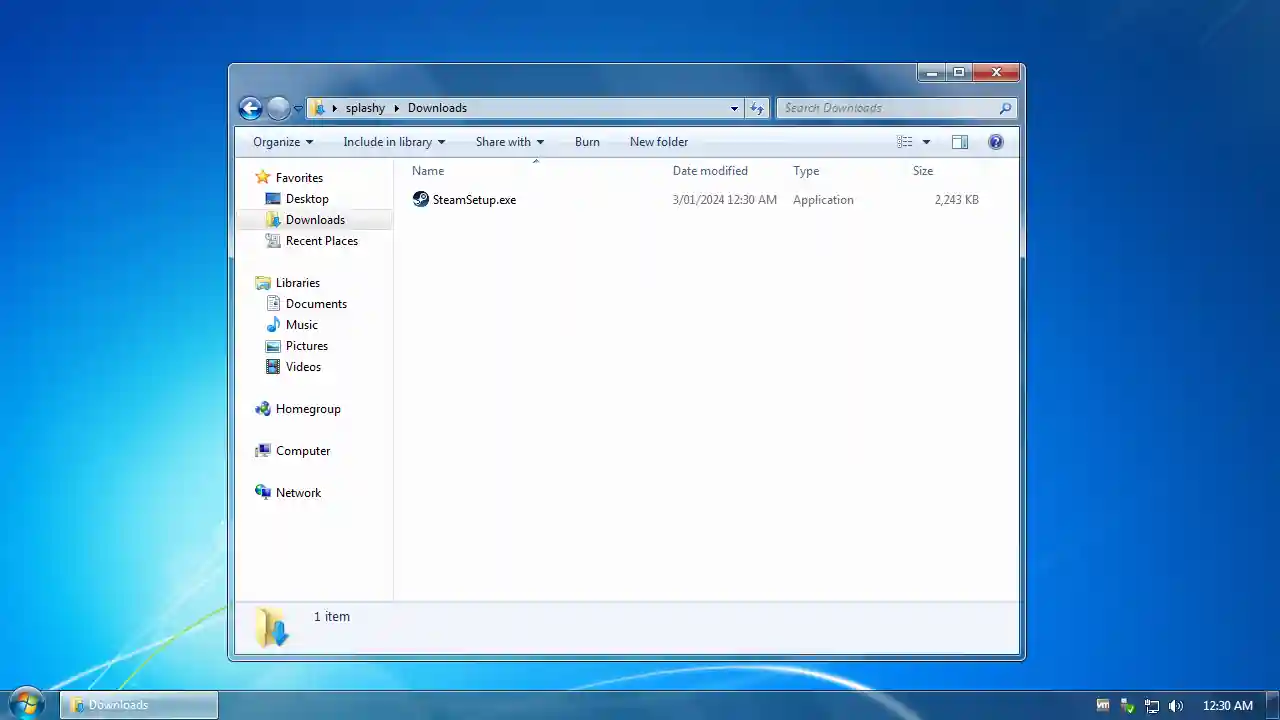Click the Change your view icon
The width and height of the screenshot is (1280, 720).
[x=905, y=142]
